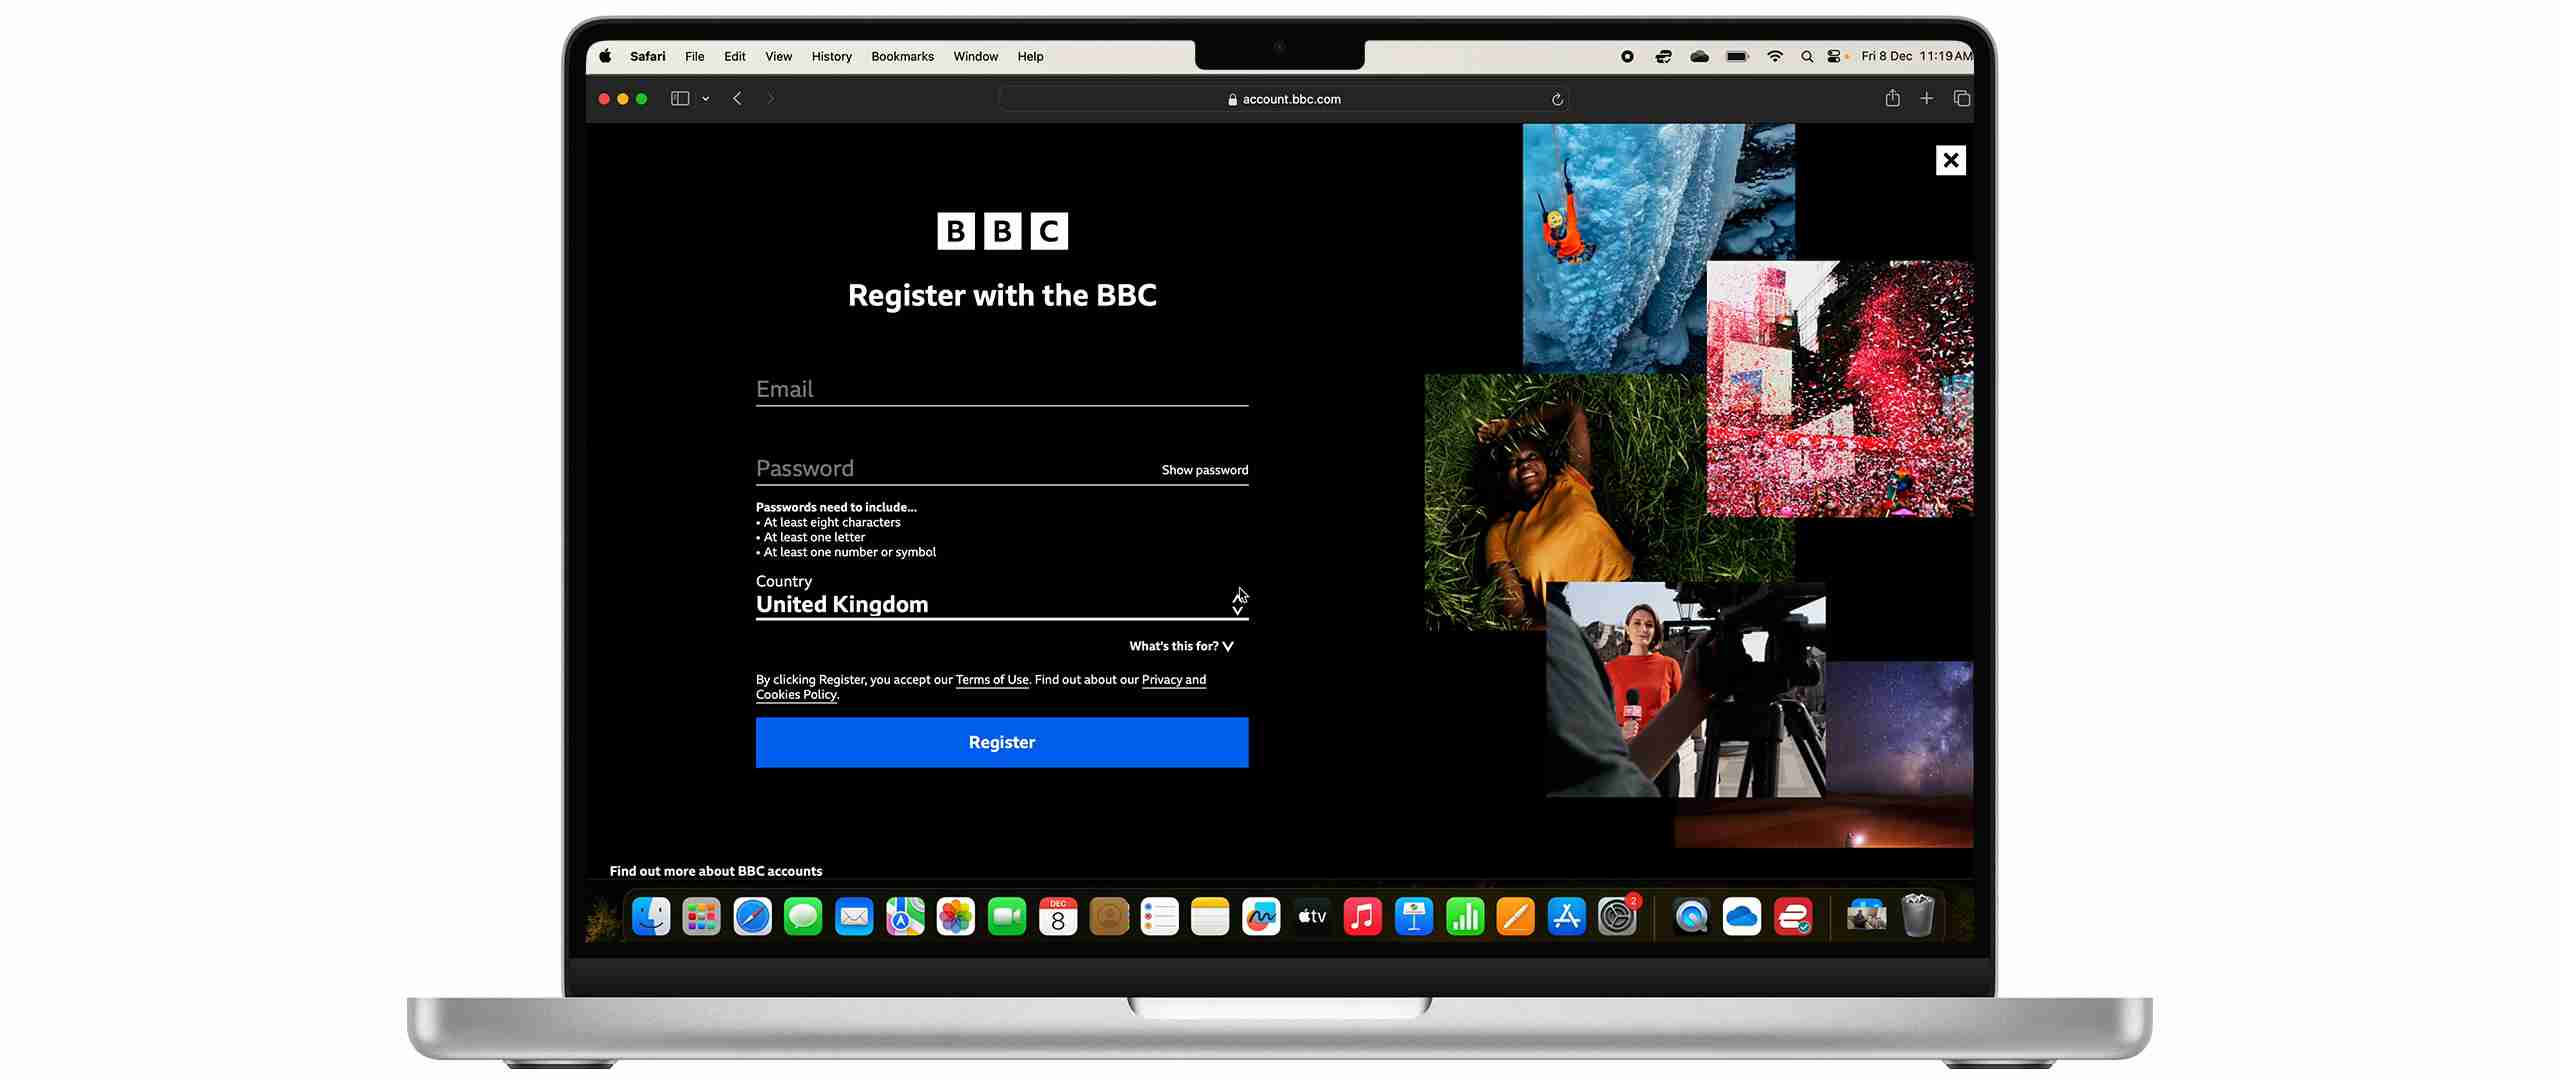Open the Notes app in Dock

click(1210, 916)
